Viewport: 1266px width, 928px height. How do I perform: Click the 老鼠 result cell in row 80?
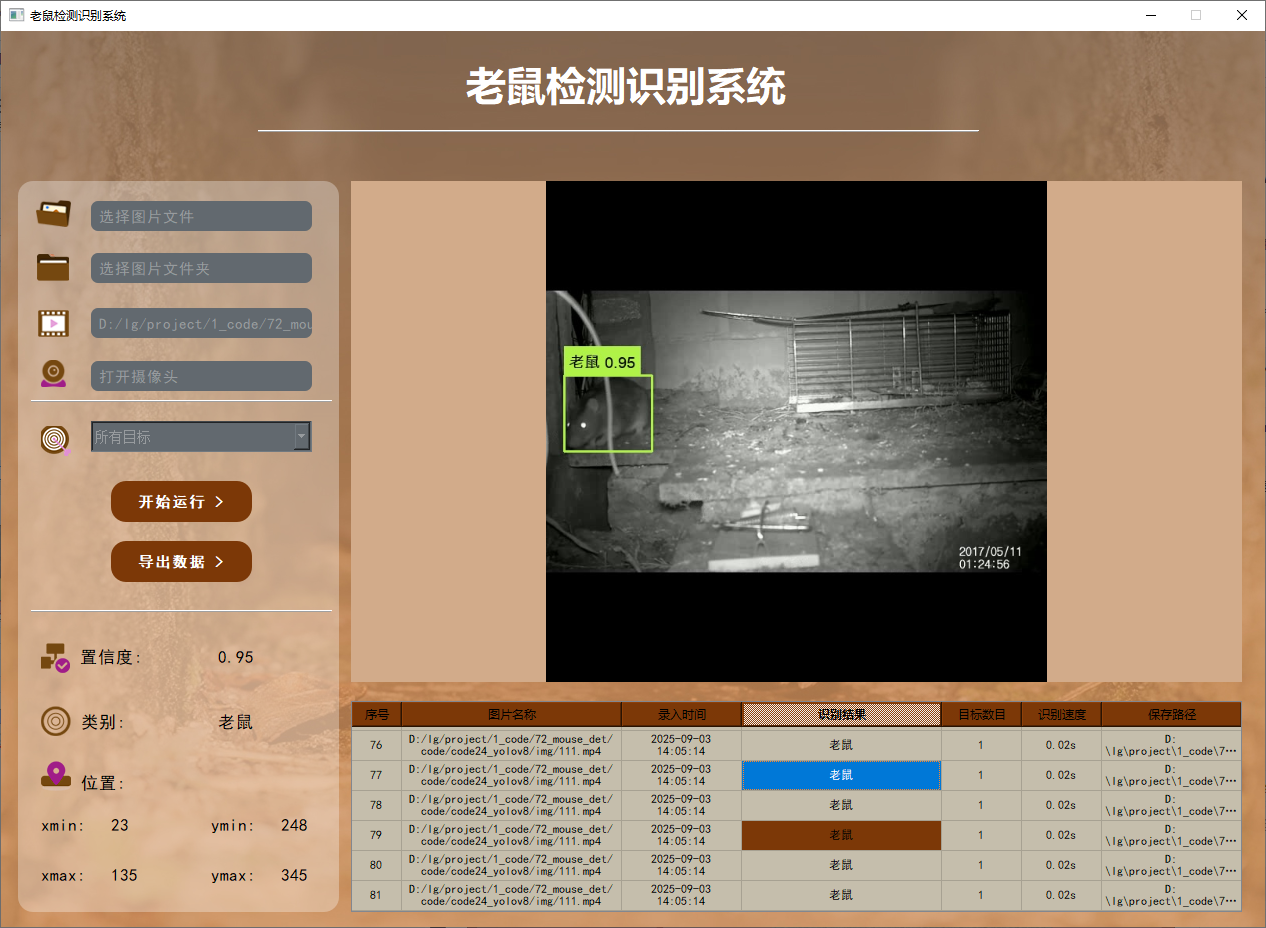click(842, 865)
